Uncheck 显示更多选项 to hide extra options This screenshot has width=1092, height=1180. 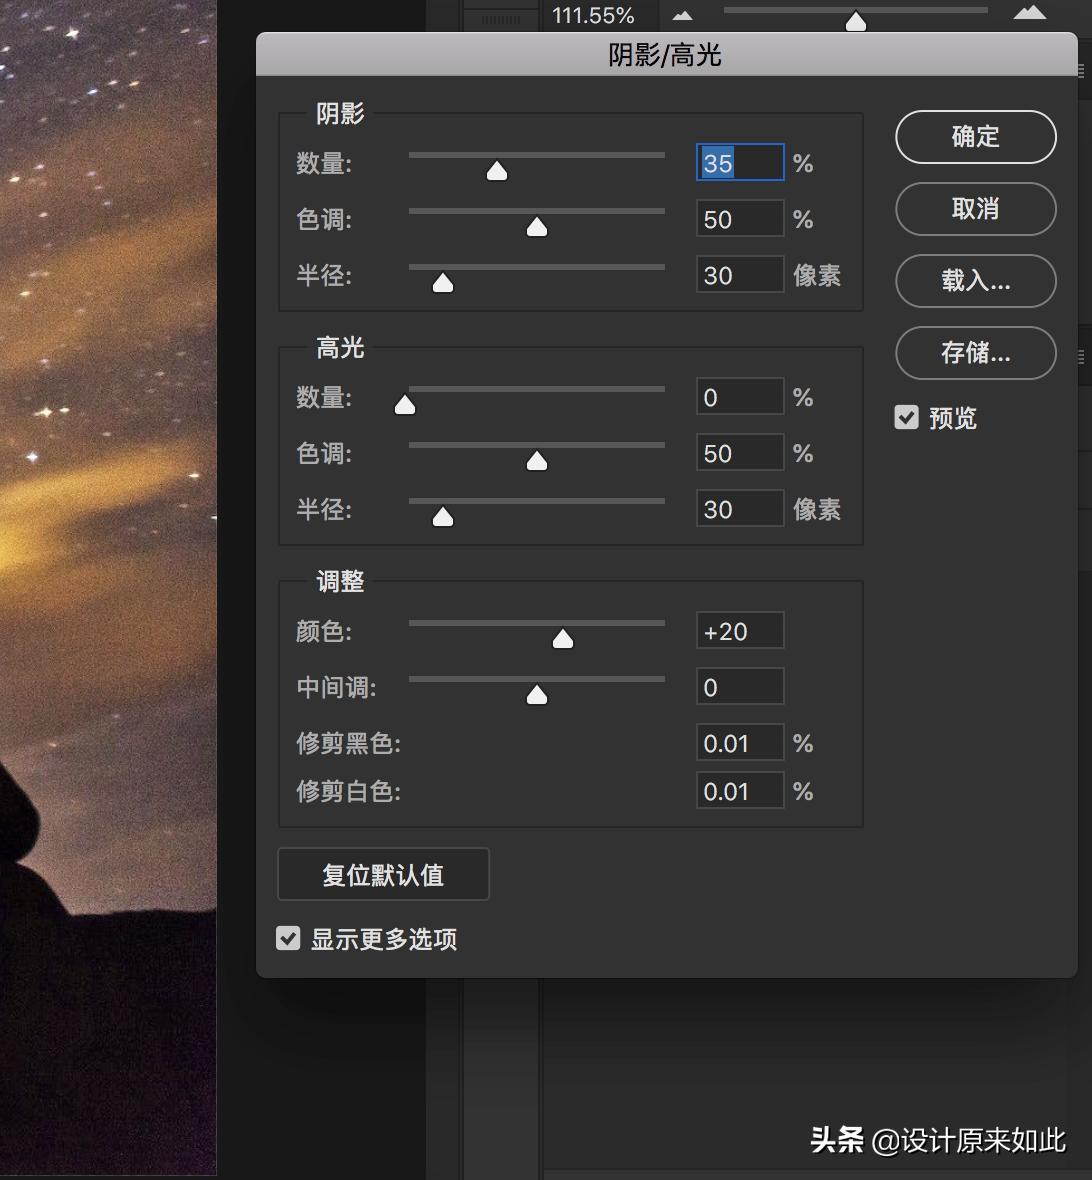click(x=289, y=938)
